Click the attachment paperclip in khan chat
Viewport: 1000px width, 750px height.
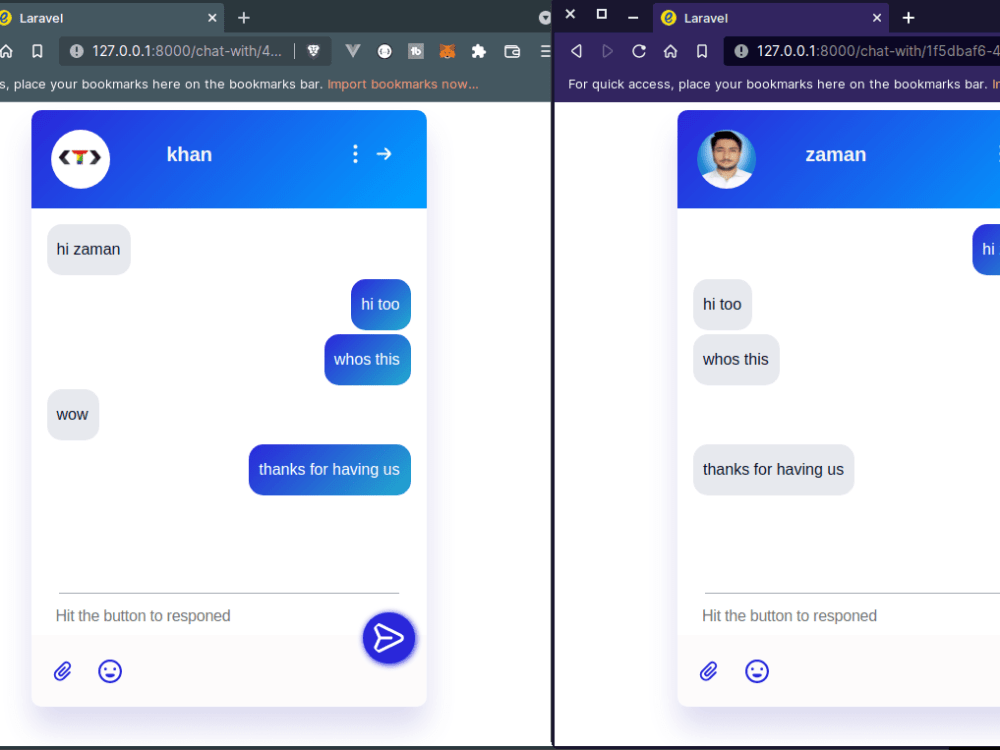click(62, 671)
